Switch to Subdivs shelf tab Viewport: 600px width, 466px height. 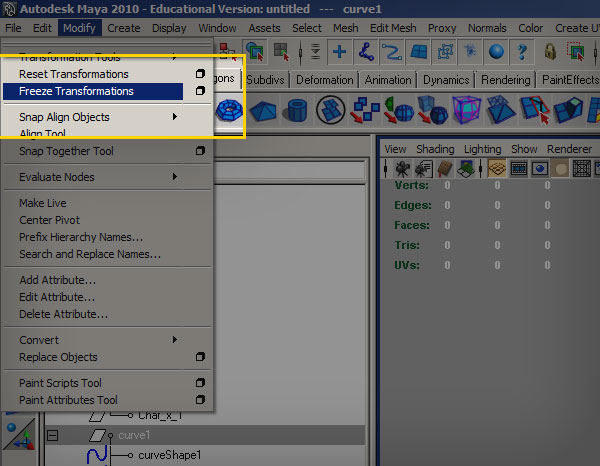coord(265,80)
